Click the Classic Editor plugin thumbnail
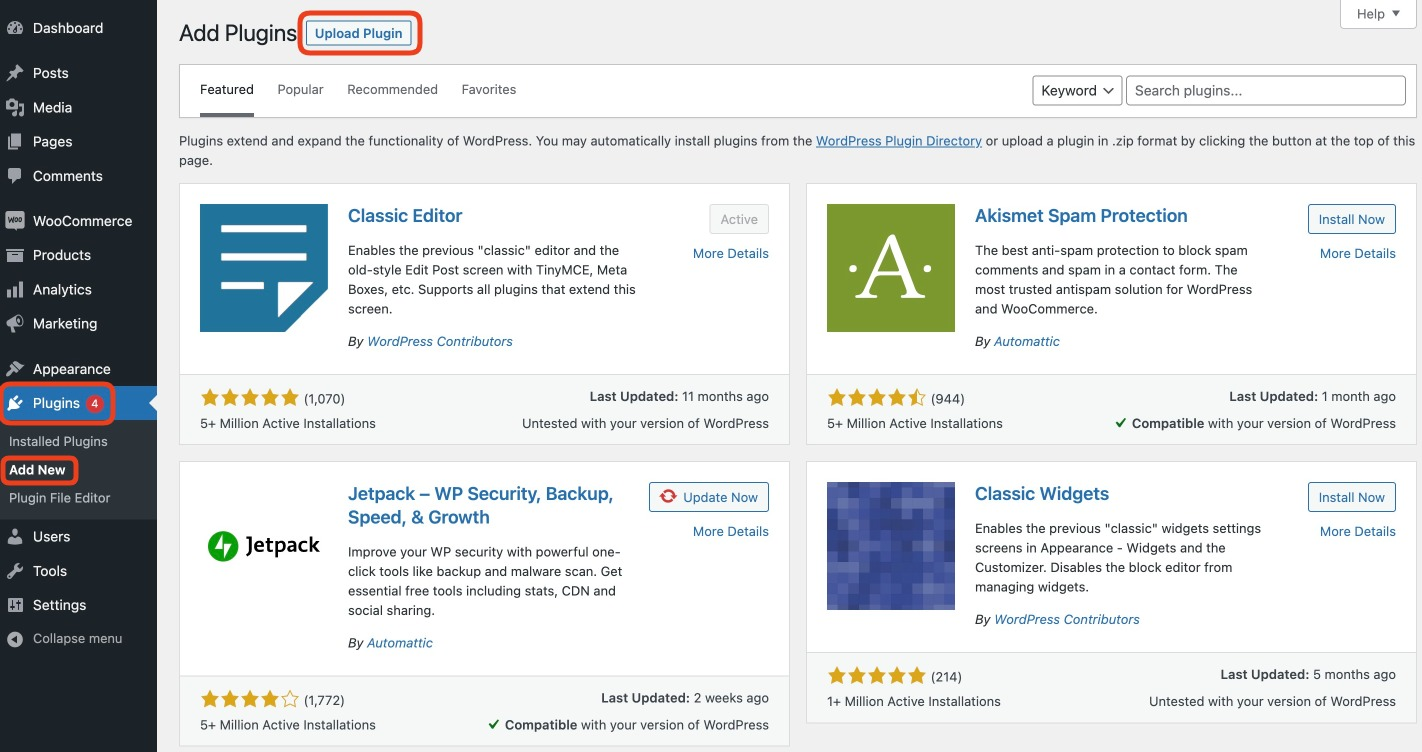1422x752 pixels. (264, 268)
